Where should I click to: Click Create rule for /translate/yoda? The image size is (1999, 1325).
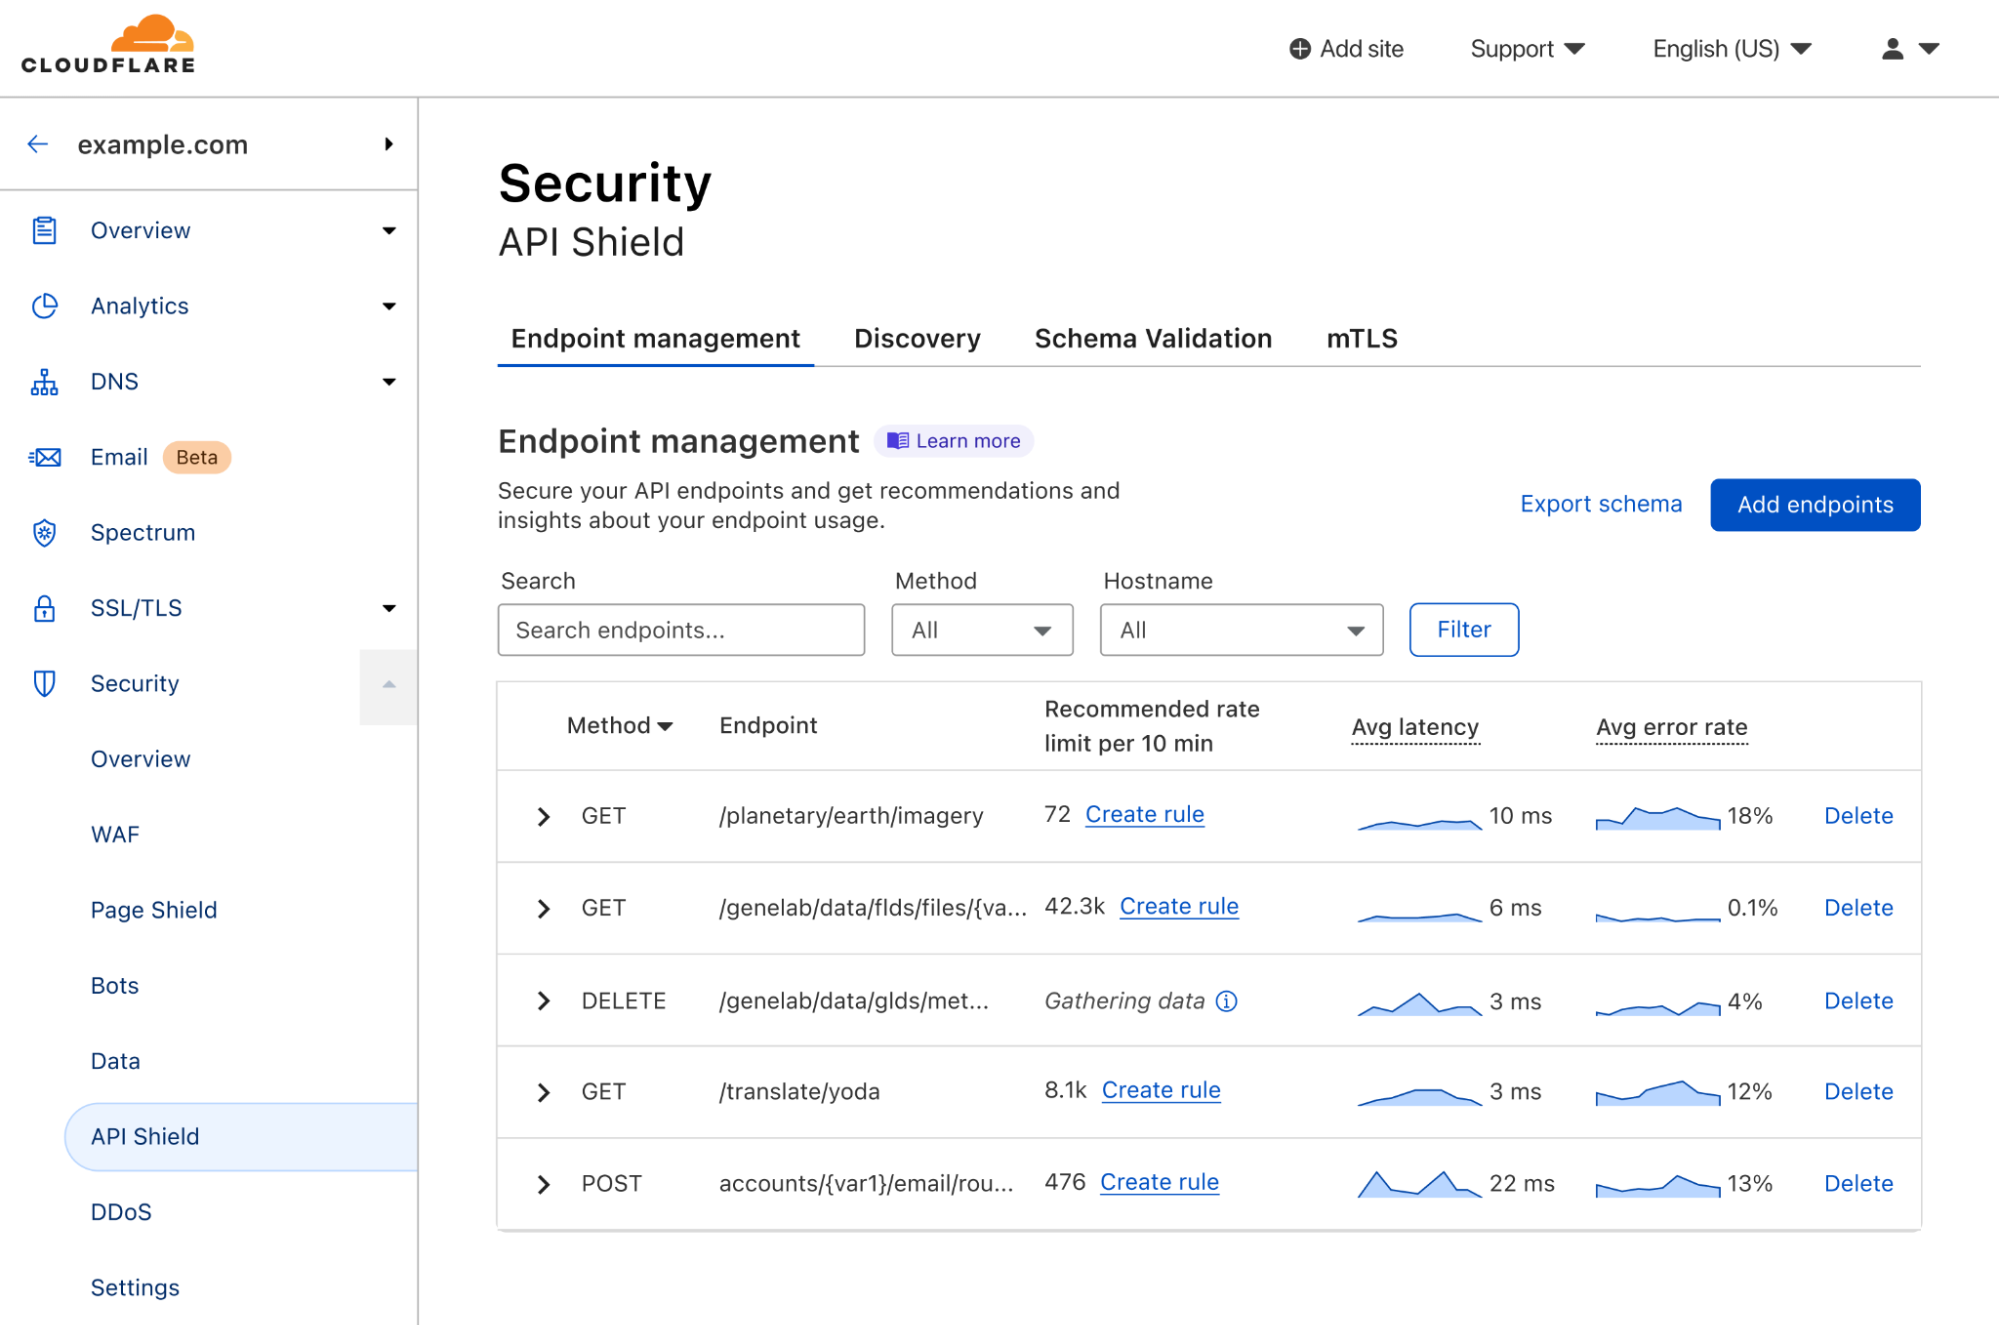pos(1160,1090)
